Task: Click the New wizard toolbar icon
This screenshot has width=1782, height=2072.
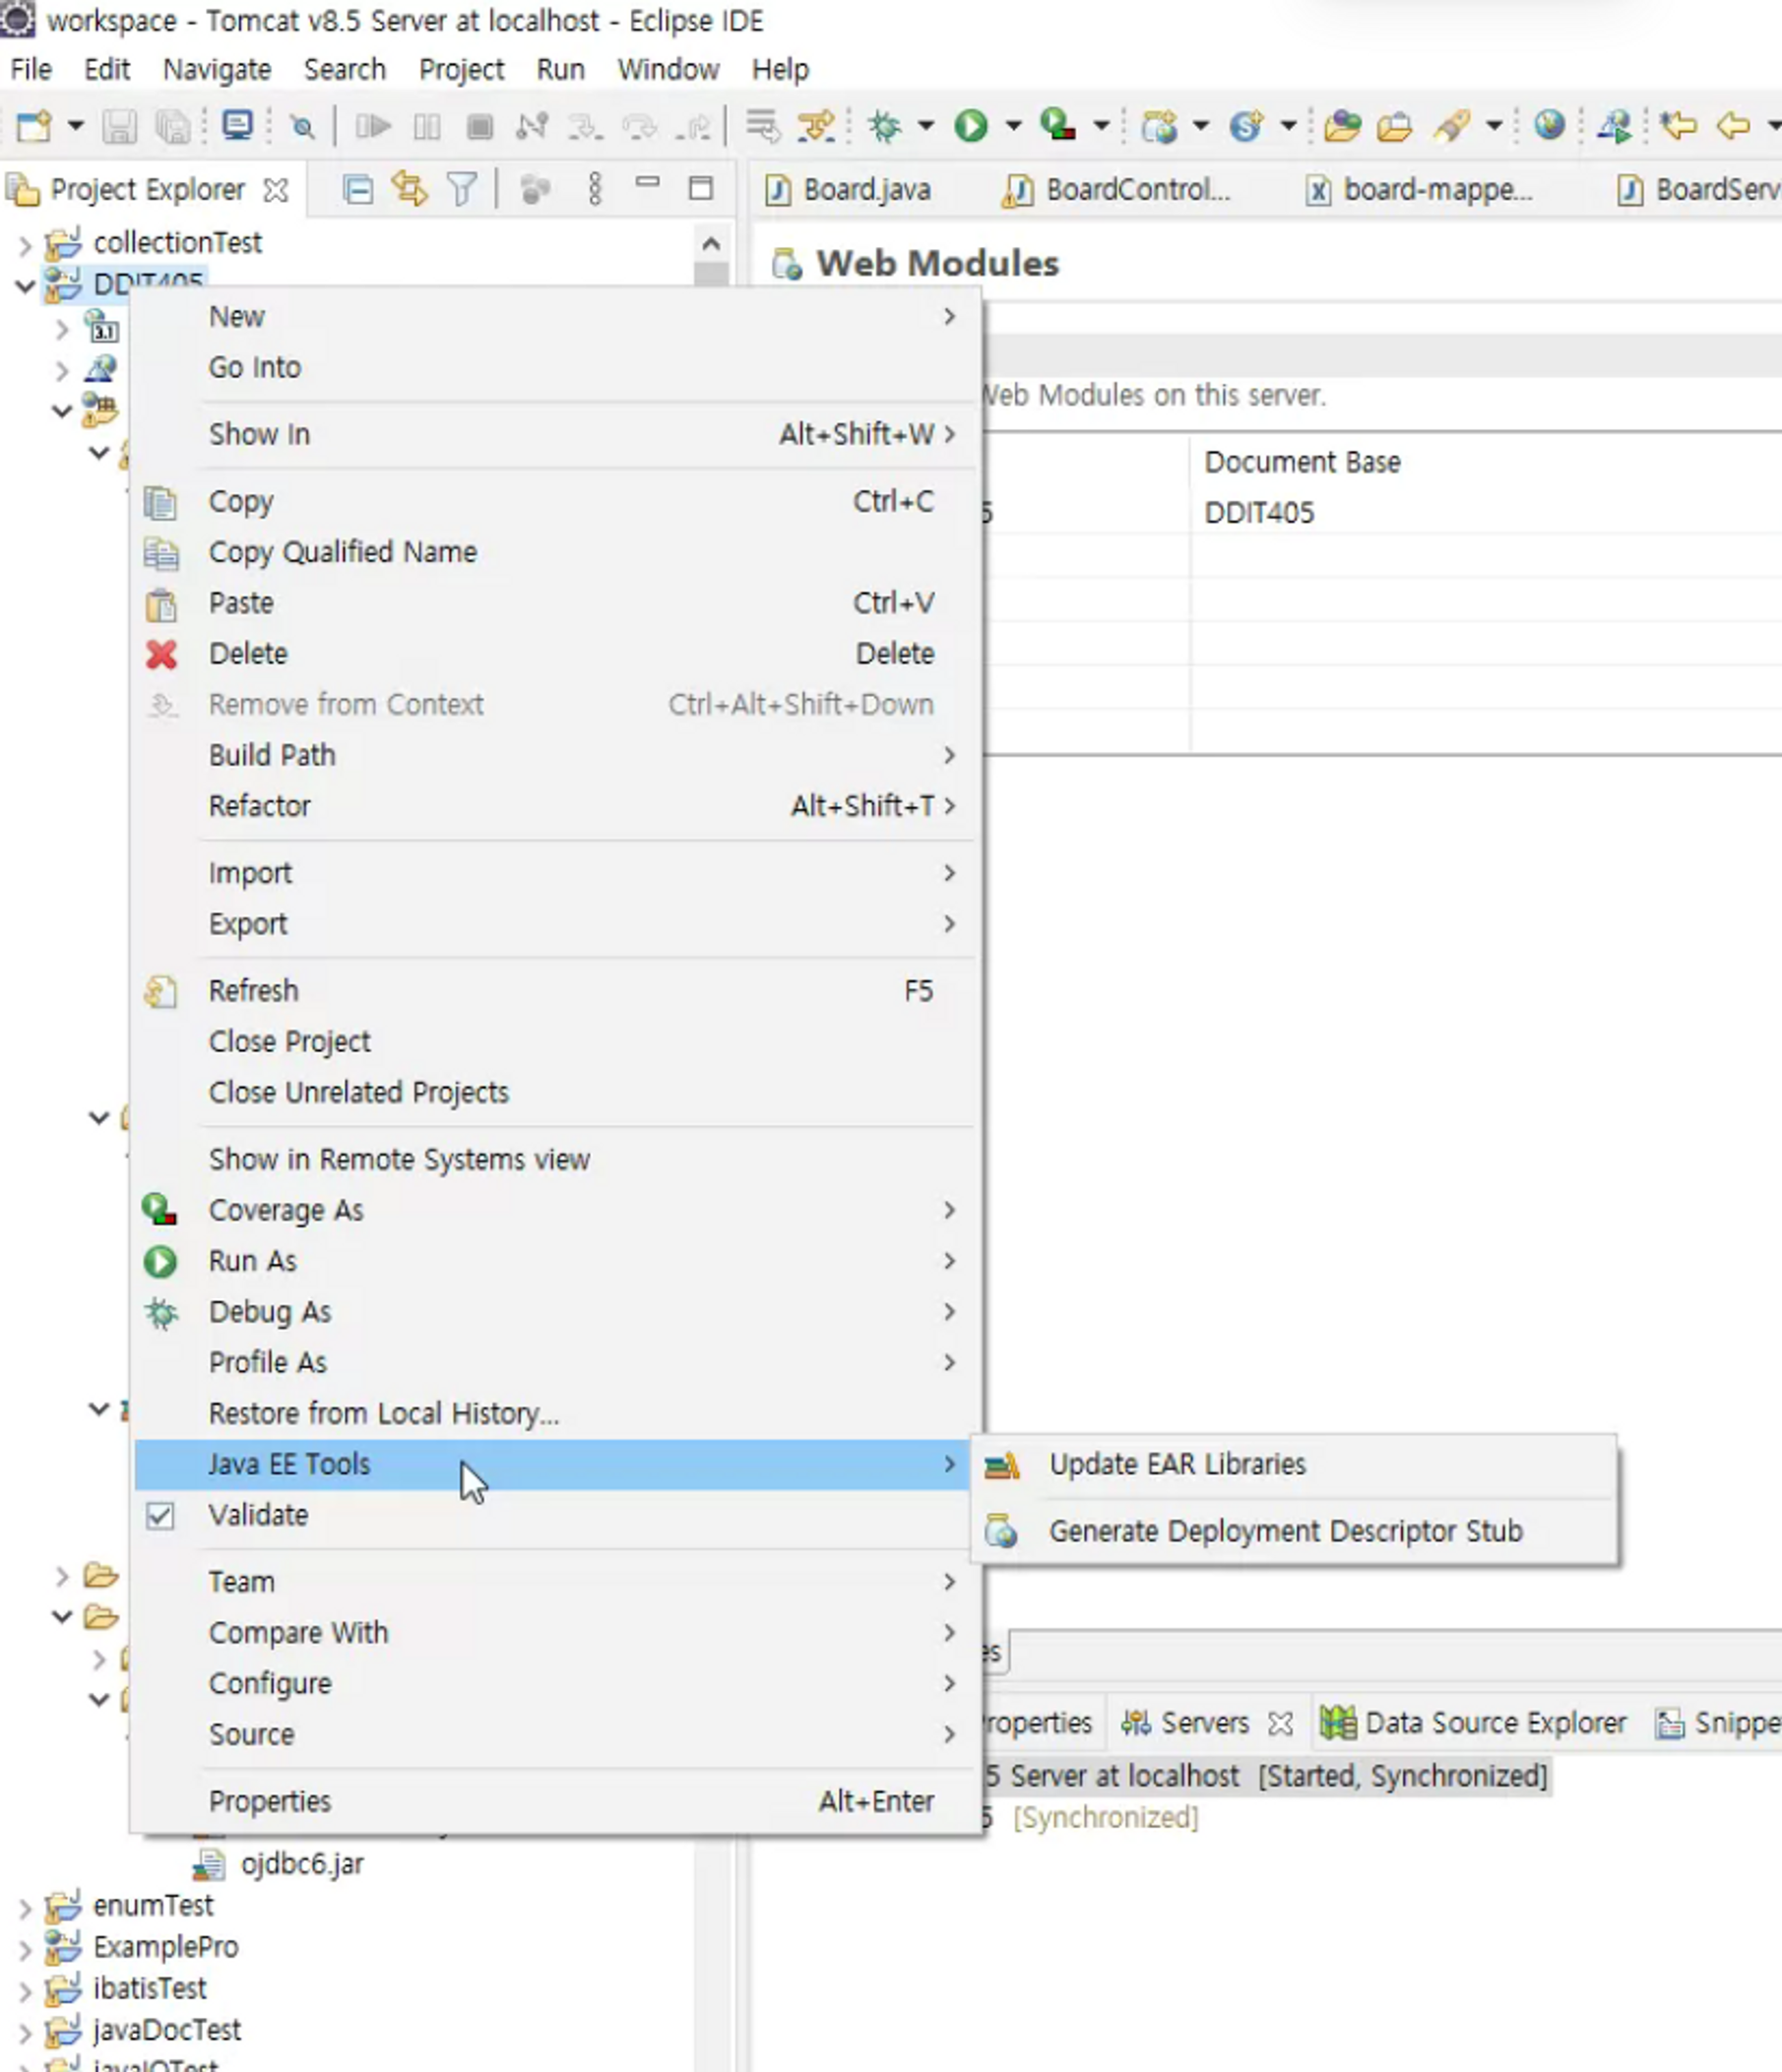Action: coord(34,126)
